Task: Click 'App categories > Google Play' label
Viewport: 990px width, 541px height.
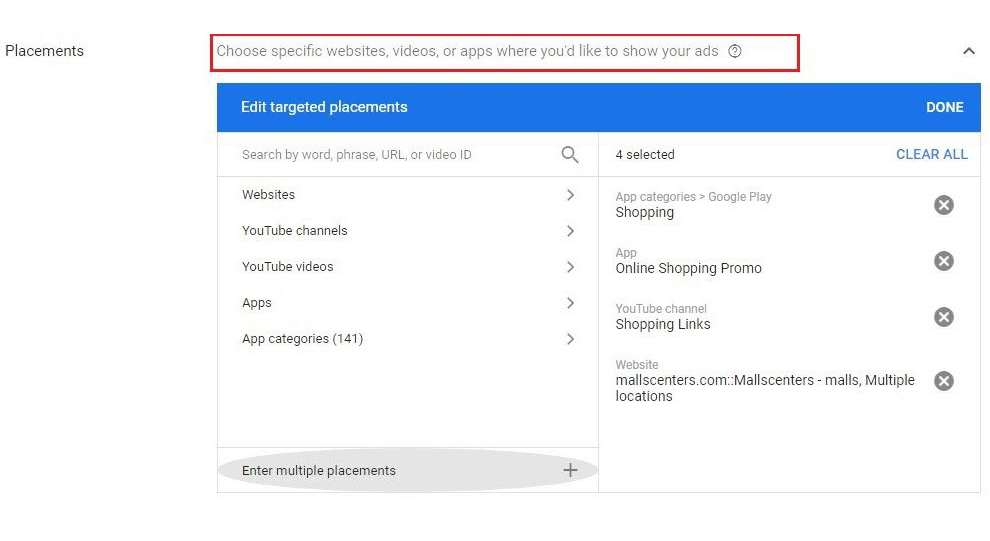Action: click(x=693, y=197)
